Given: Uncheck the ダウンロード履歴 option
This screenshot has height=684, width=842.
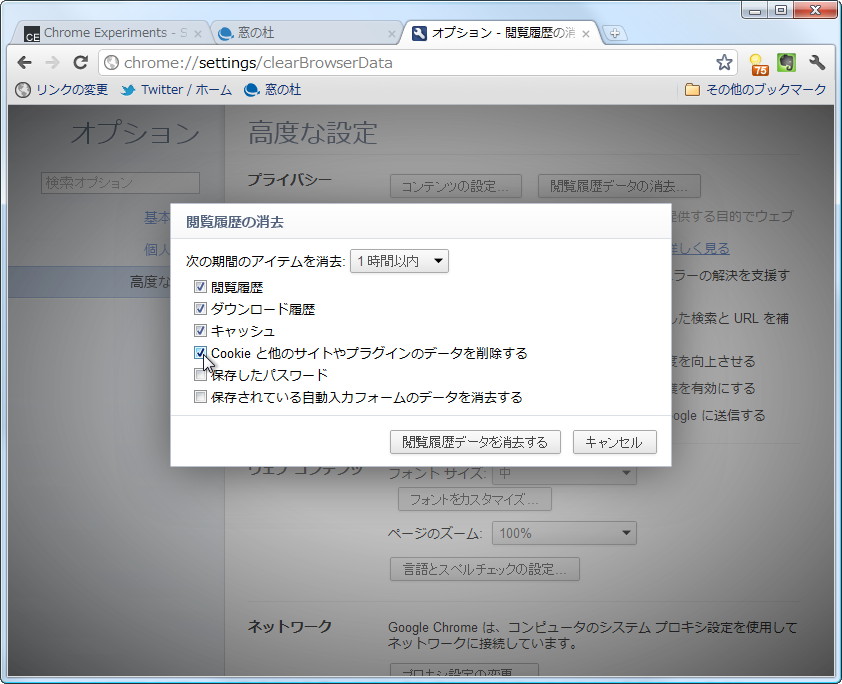Looking at the screenshot, I should (200, 308).
